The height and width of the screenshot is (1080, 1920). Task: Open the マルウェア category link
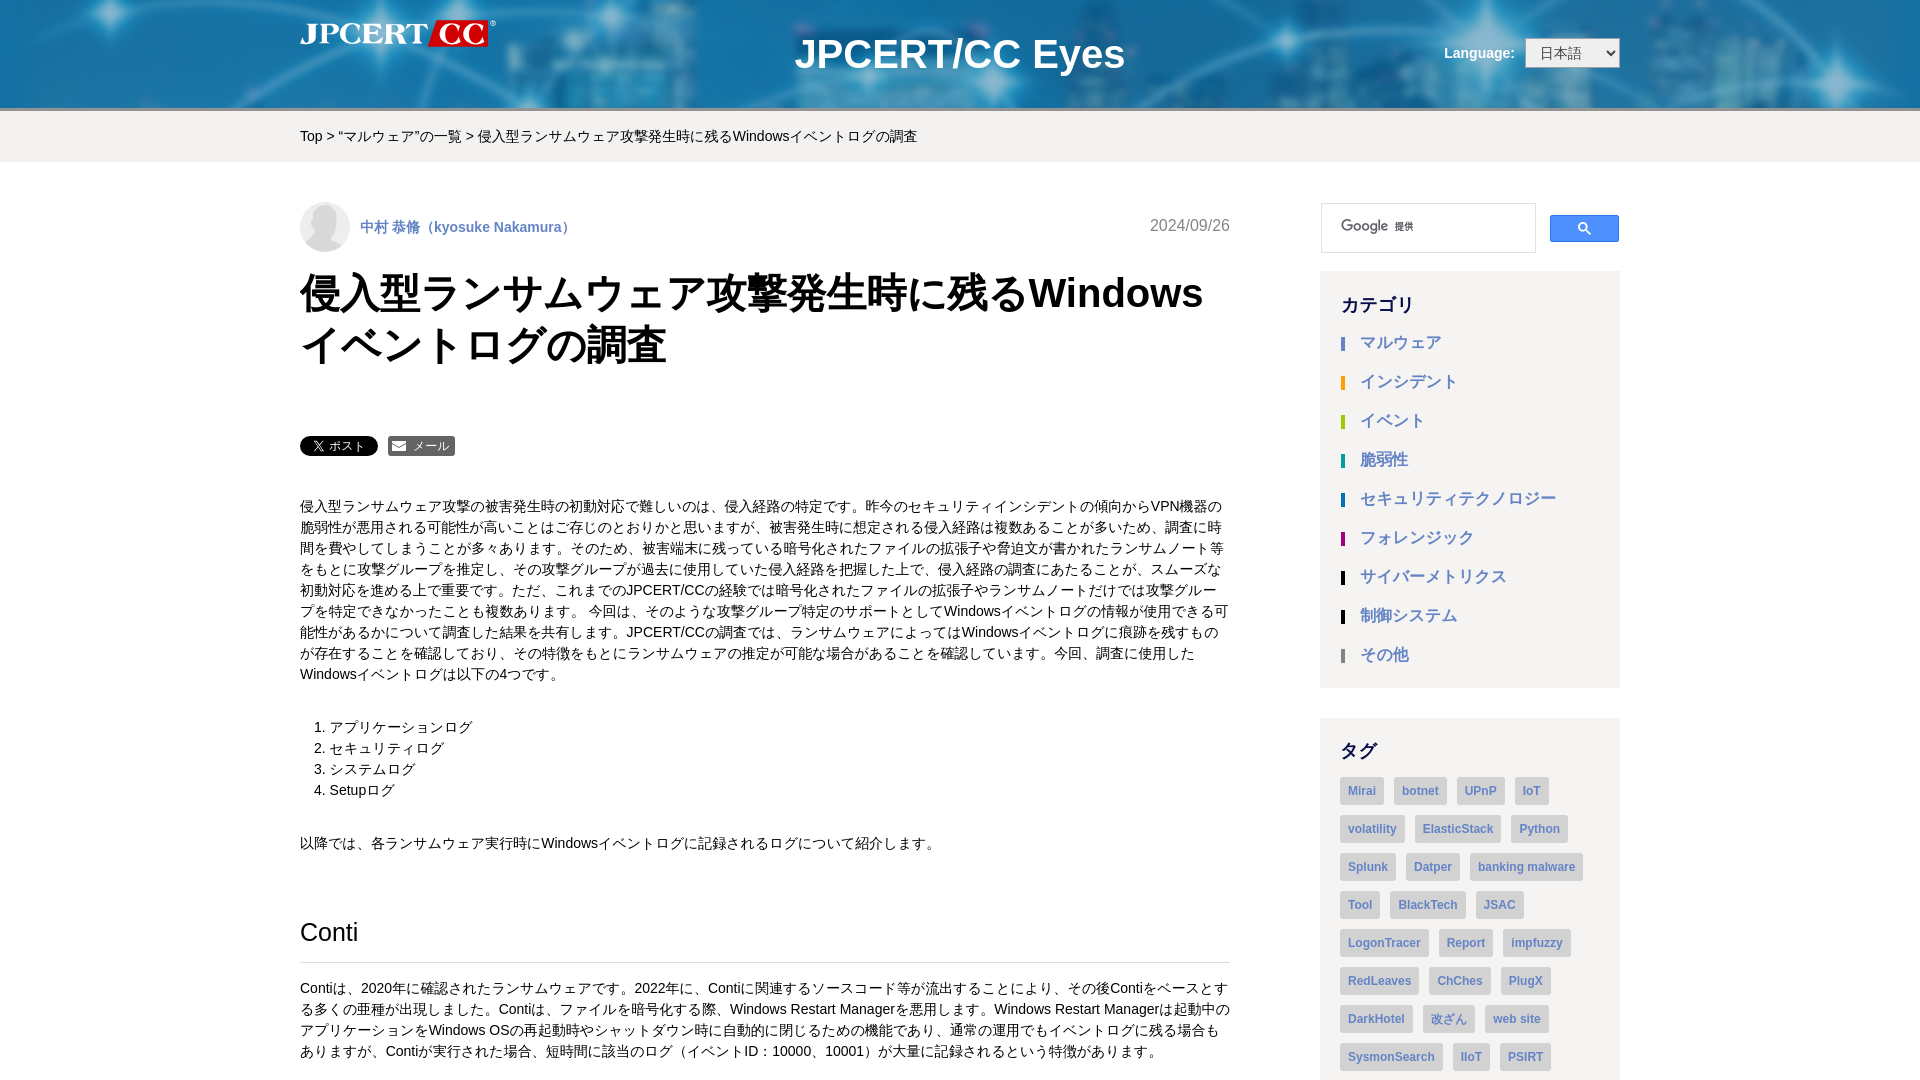1400,343
